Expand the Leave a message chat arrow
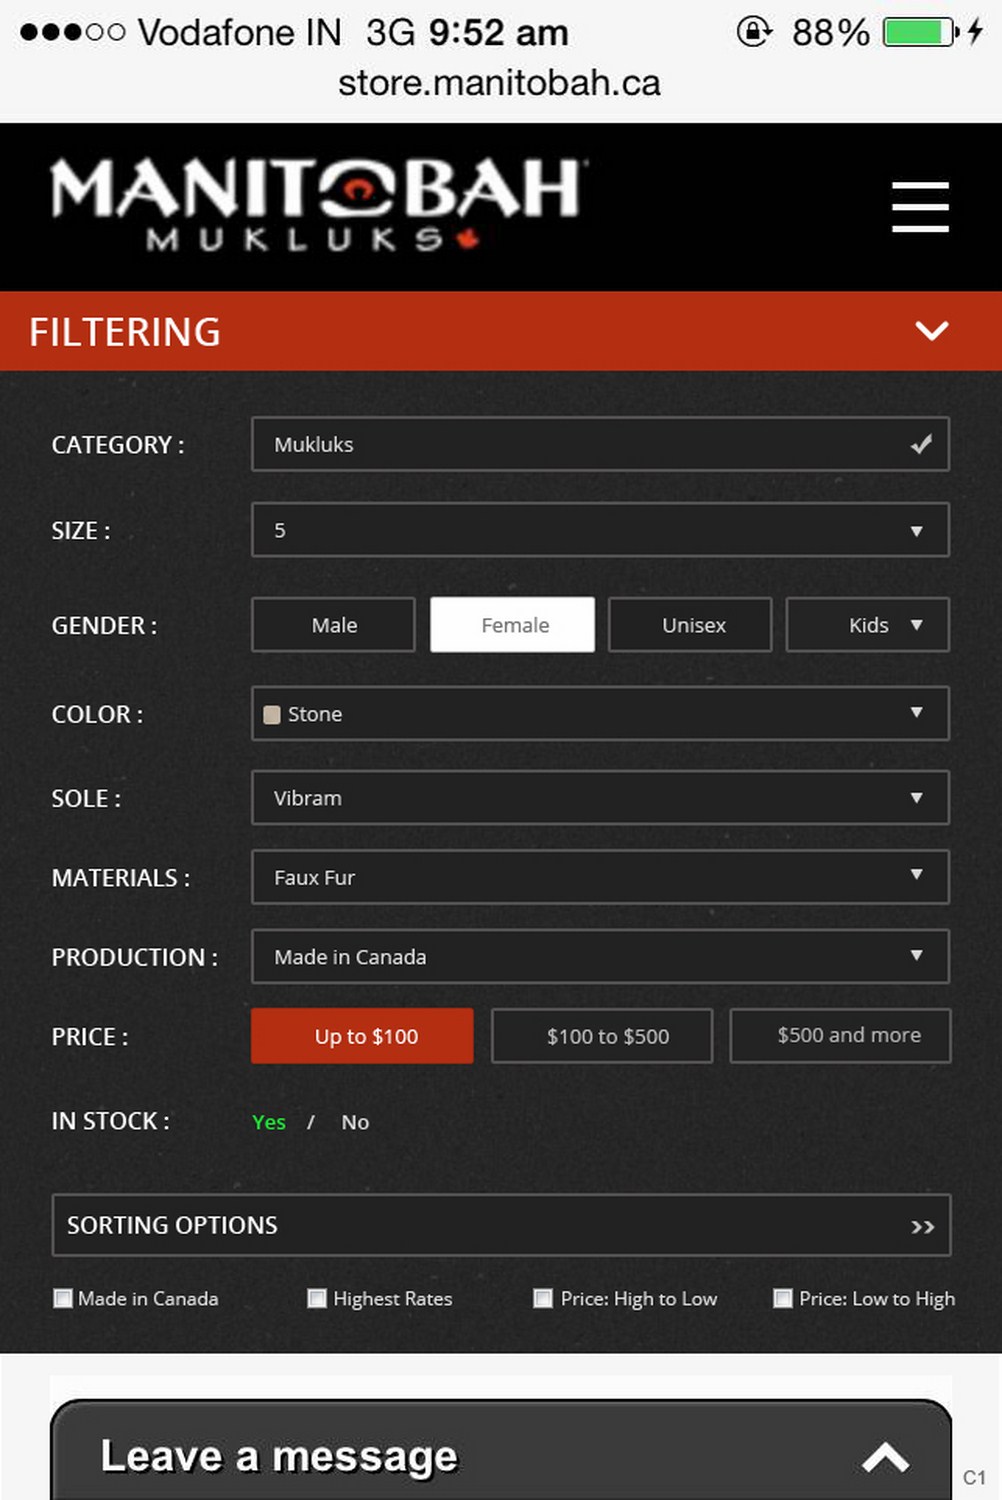Screen dimensions: 1002x1500 [885, 1457]
